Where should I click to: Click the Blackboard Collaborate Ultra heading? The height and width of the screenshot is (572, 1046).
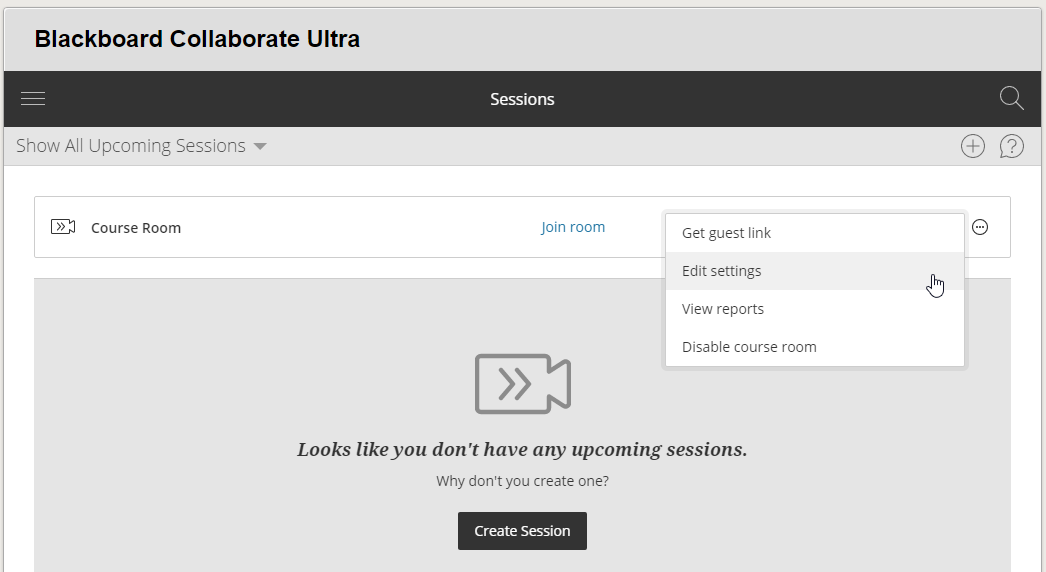[197, 39]
